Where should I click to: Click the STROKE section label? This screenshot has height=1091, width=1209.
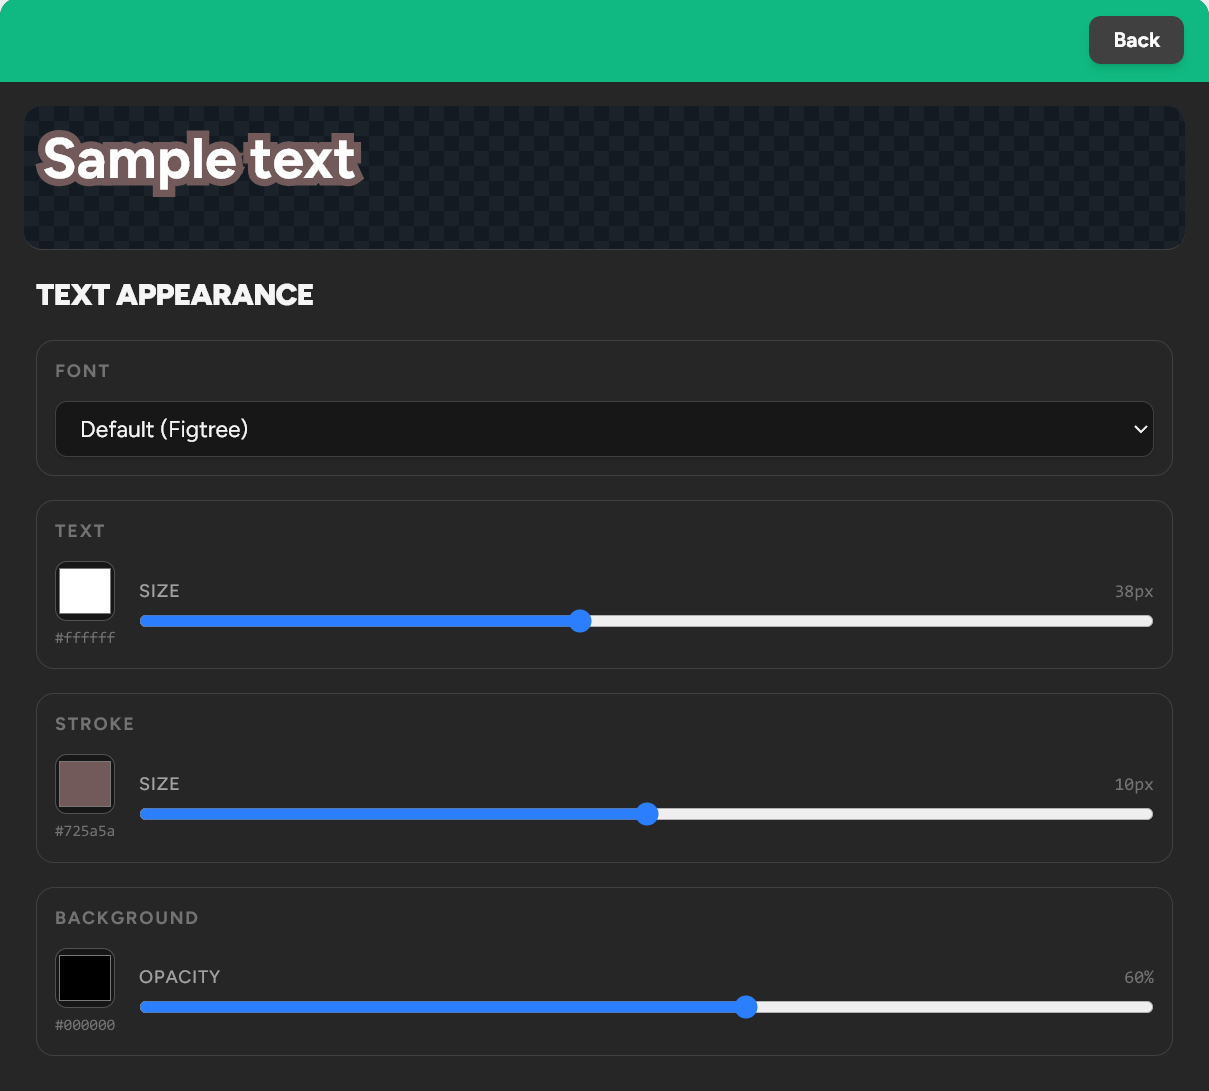pos(94,724)
